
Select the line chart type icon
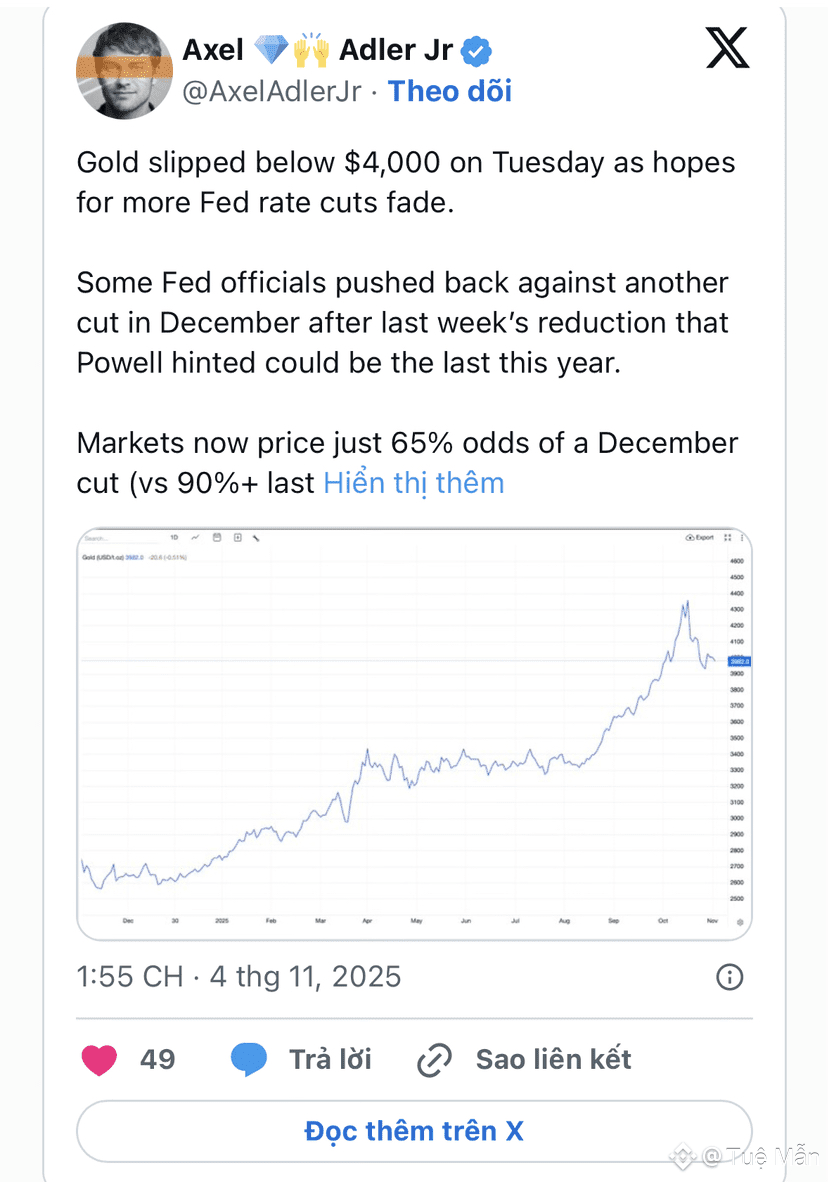coord(195,538)
